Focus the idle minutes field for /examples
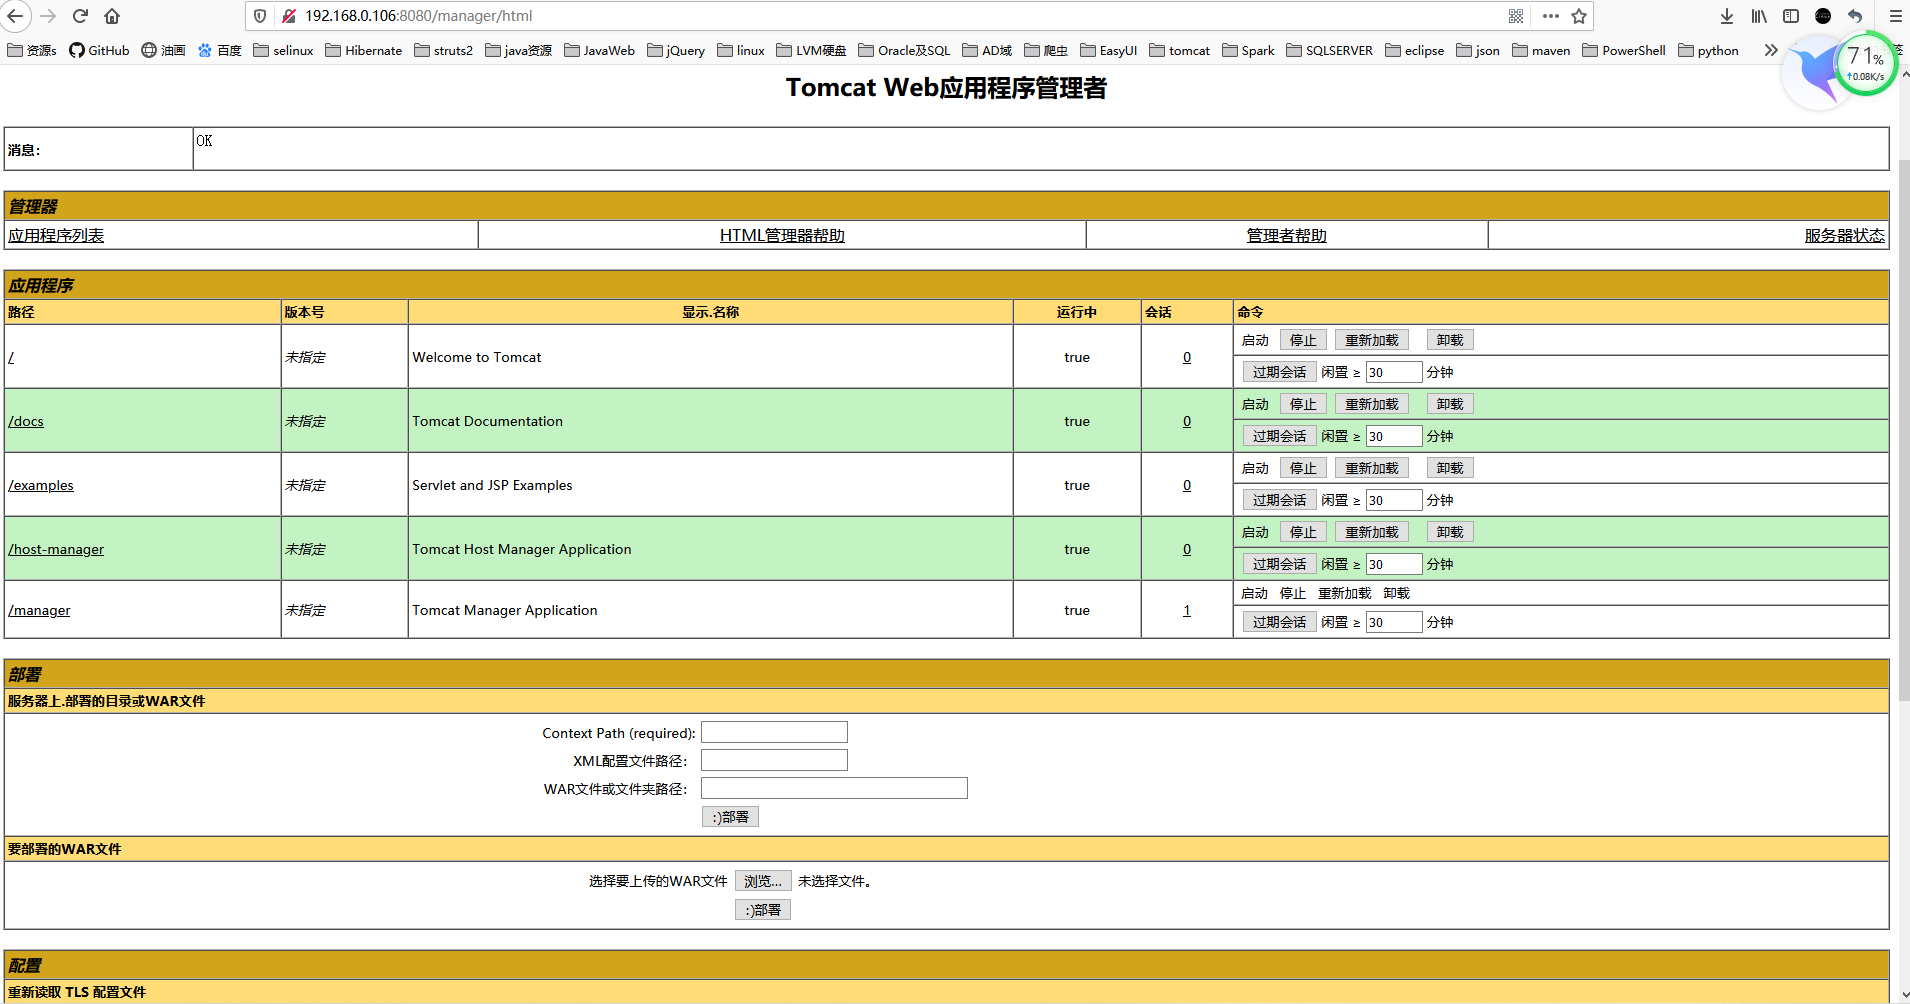 (1394, 500)
